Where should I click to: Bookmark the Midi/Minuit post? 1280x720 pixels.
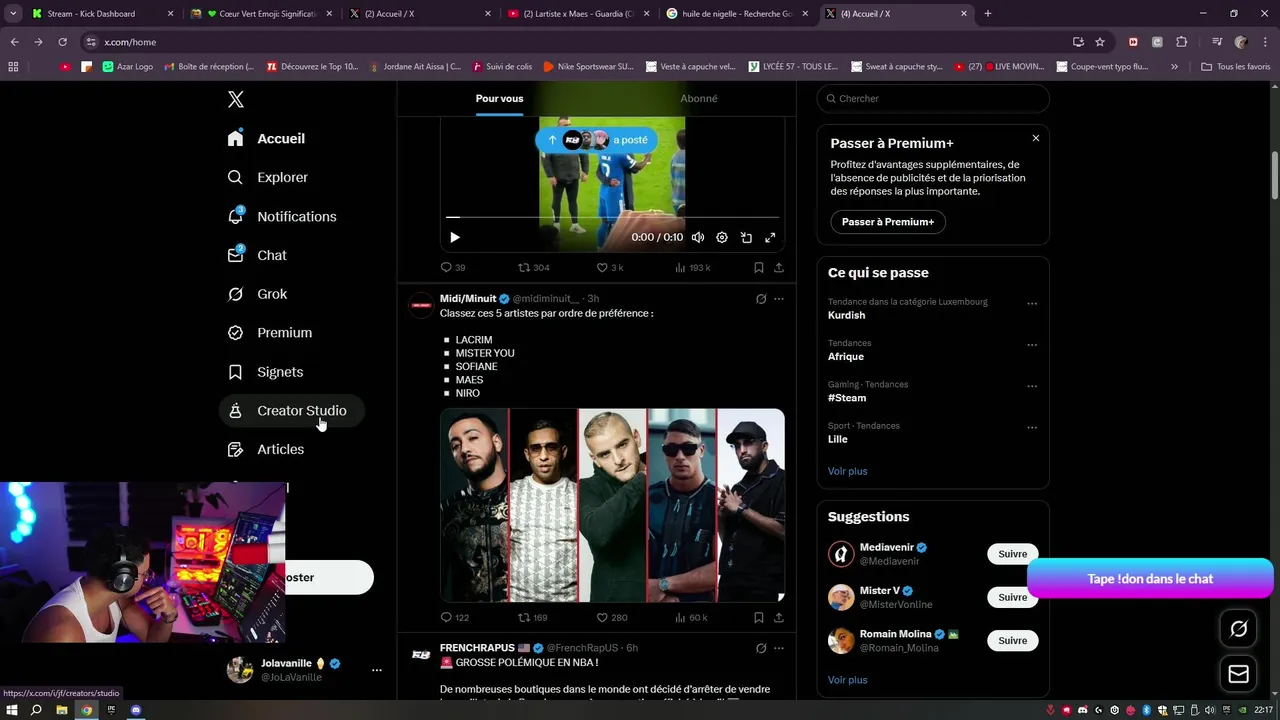pos(759,617)
